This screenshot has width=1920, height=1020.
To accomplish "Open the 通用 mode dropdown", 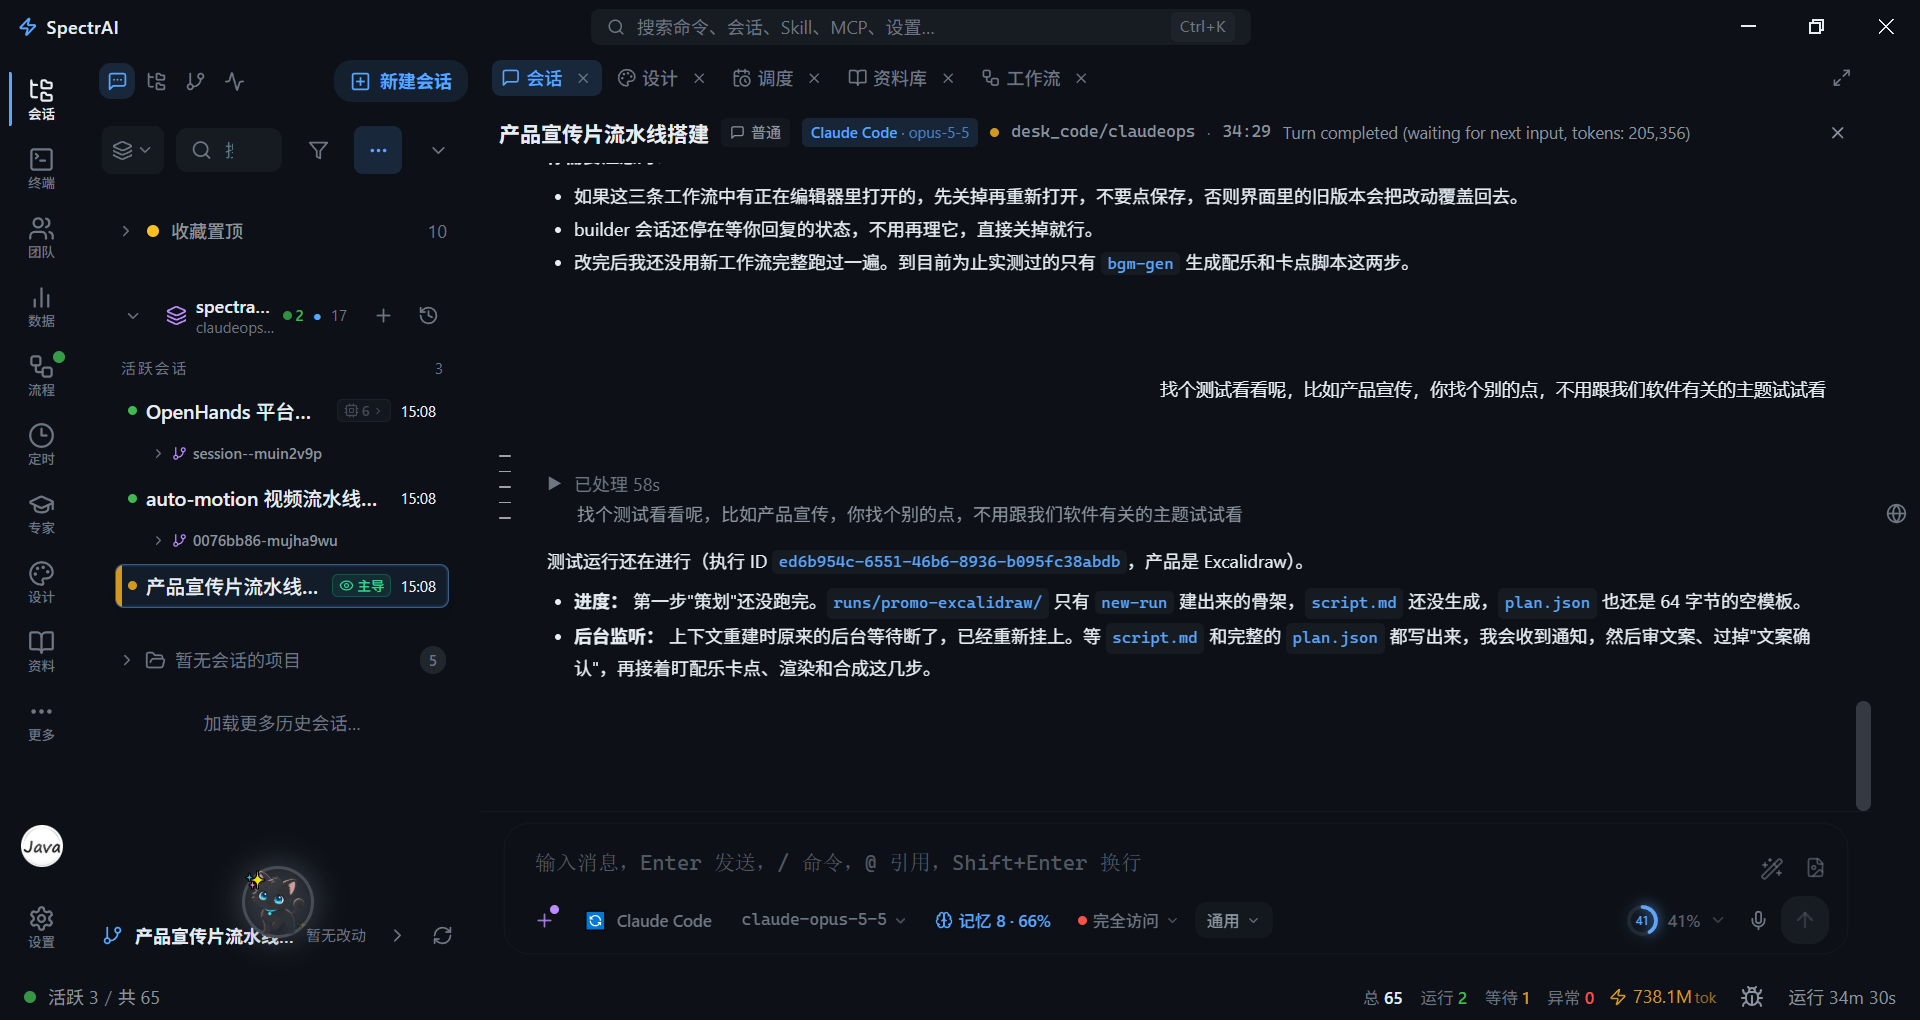I will [x=1232, y=920].
